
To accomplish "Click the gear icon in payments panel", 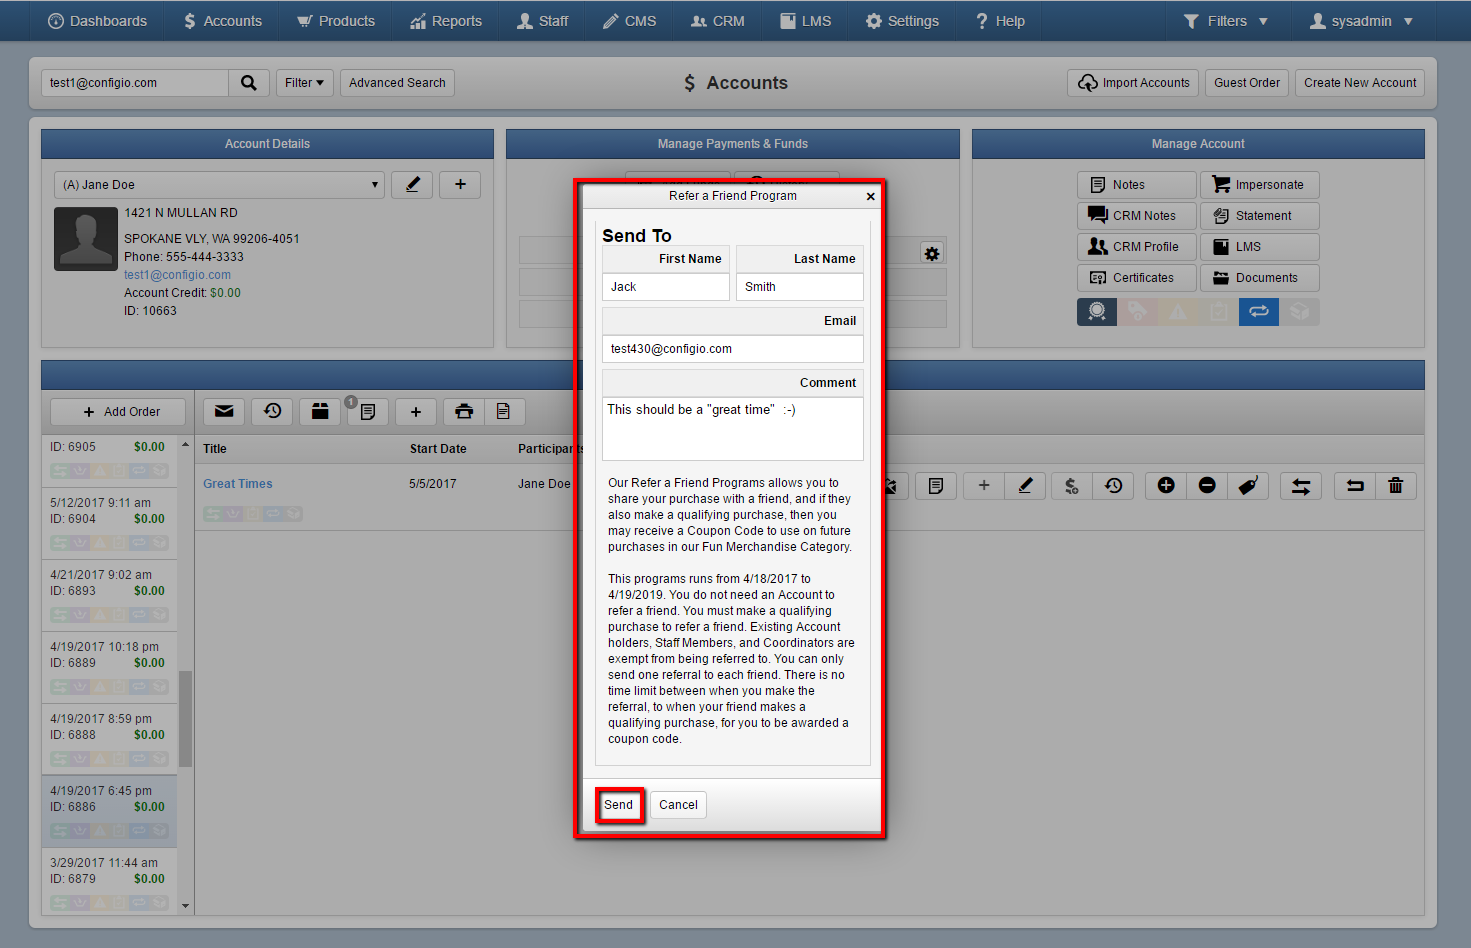I will click(932, 254).
